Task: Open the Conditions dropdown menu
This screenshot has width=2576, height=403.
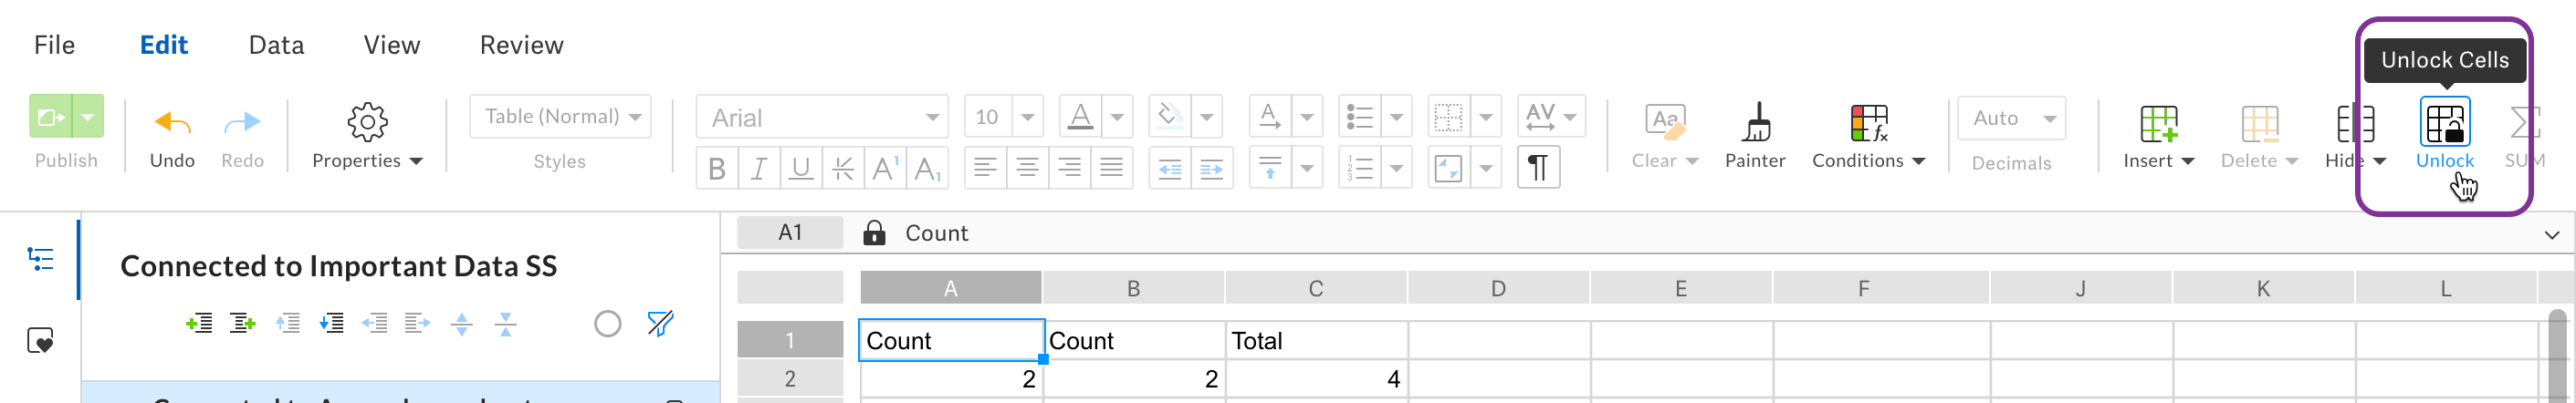Action: click(1868, 136)
